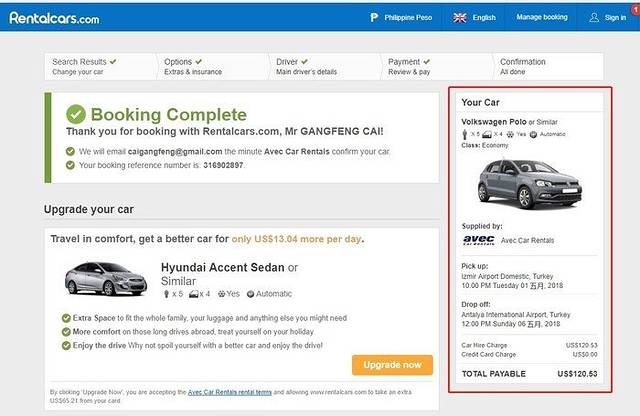Image resolution: width=640 pixels, height=416 pixels.
Task: Click the Philippine Peso currency icon
Action: [374, 17]
